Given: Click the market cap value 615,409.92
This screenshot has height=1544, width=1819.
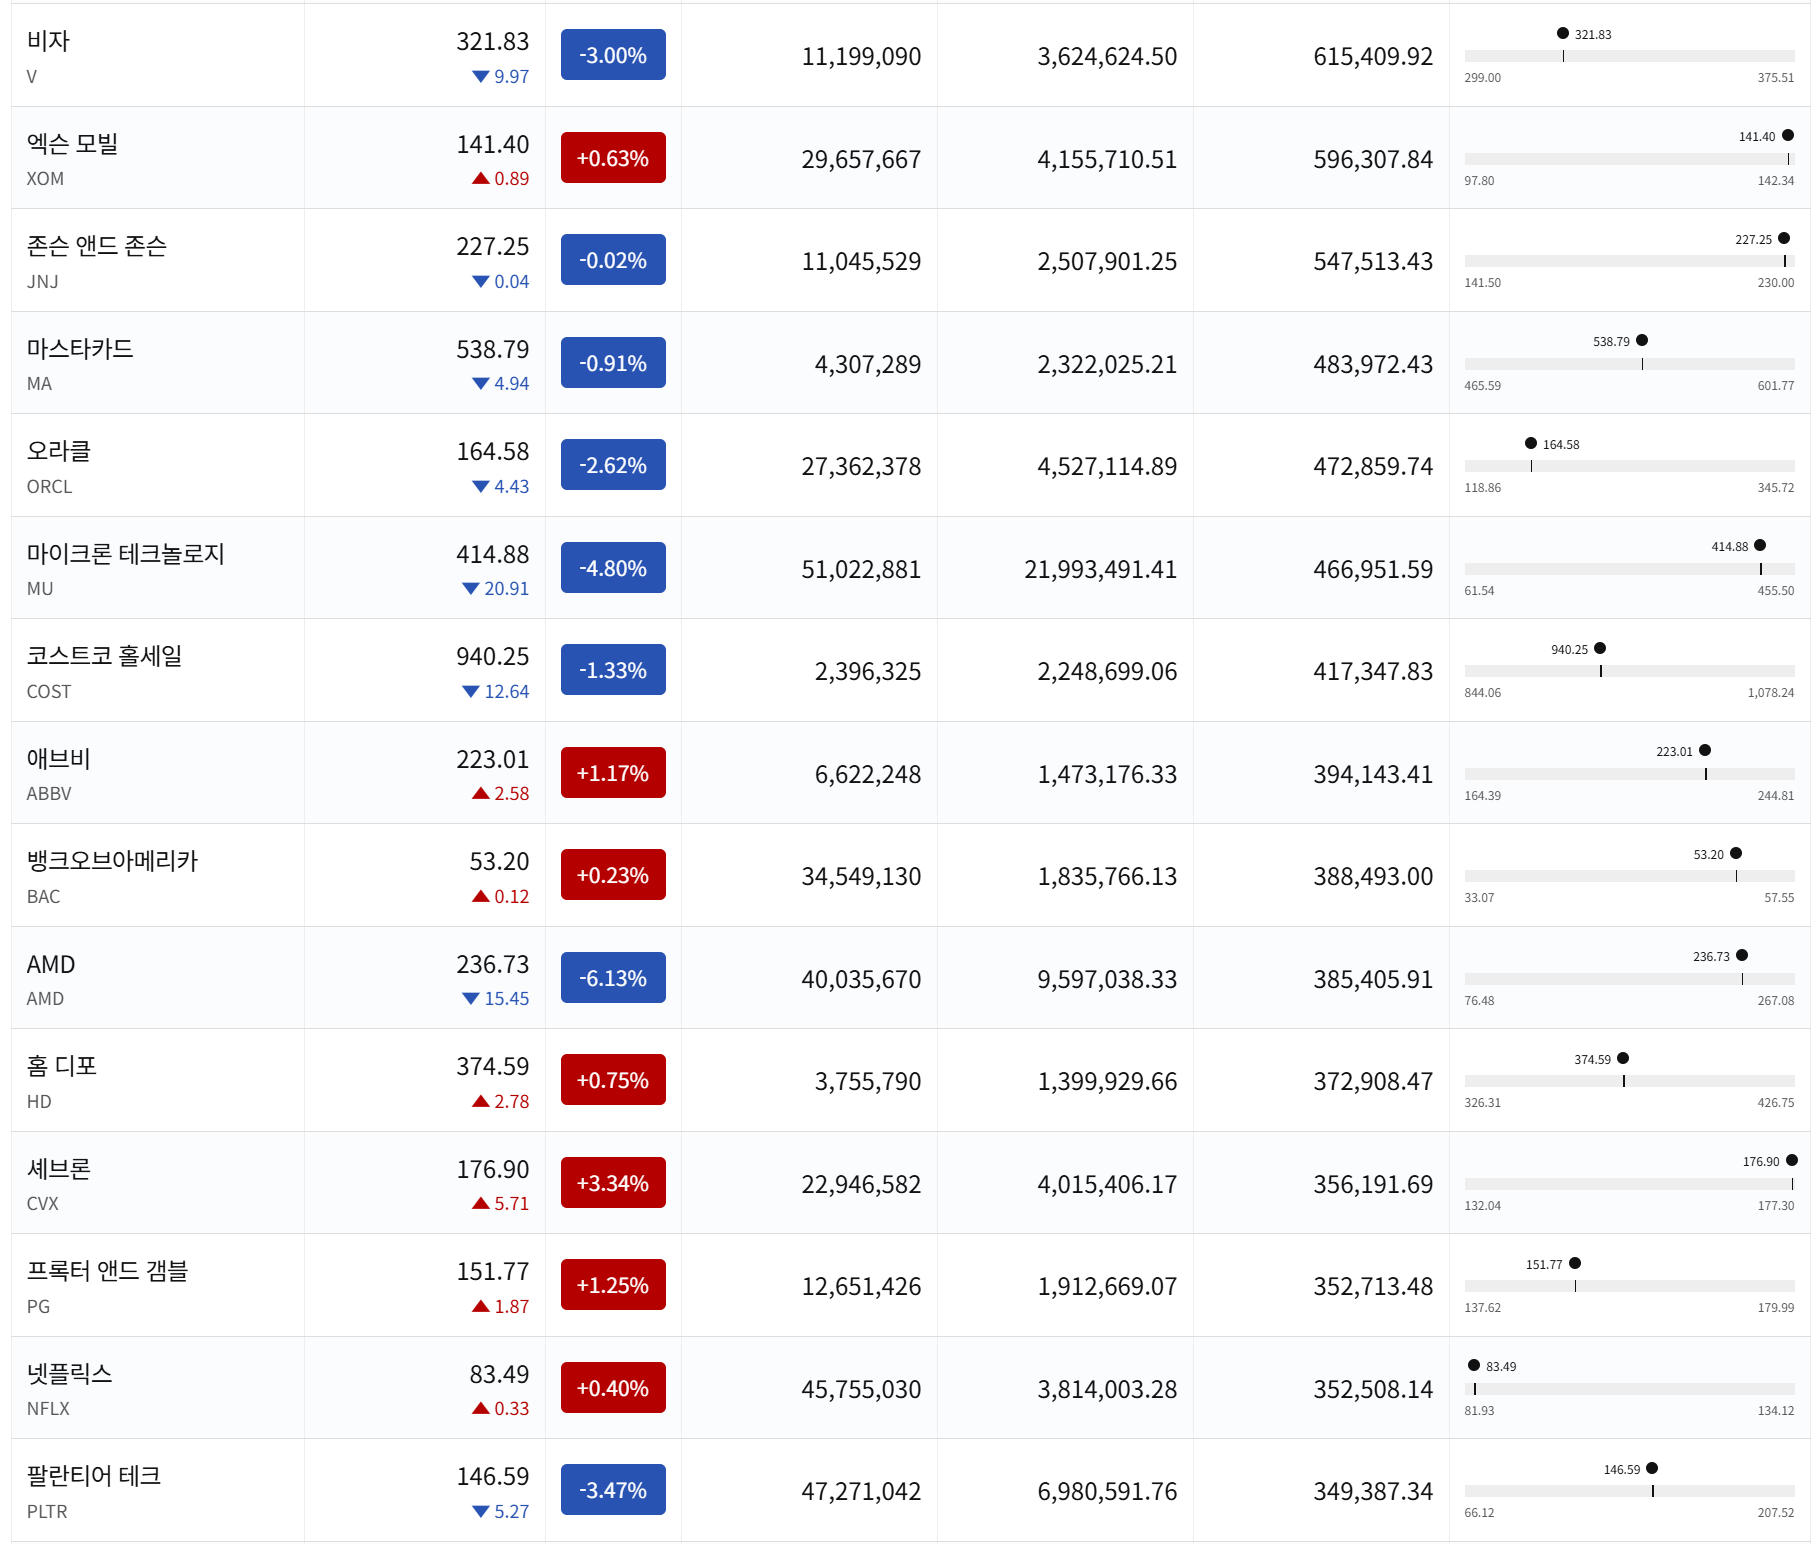Looking at the screenshot, I should tap(1373, 57).
